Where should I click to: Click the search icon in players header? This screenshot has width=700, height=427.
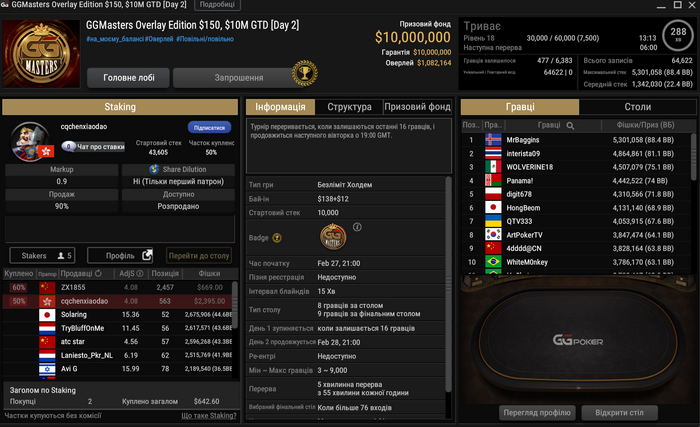[x=570, y=126]
